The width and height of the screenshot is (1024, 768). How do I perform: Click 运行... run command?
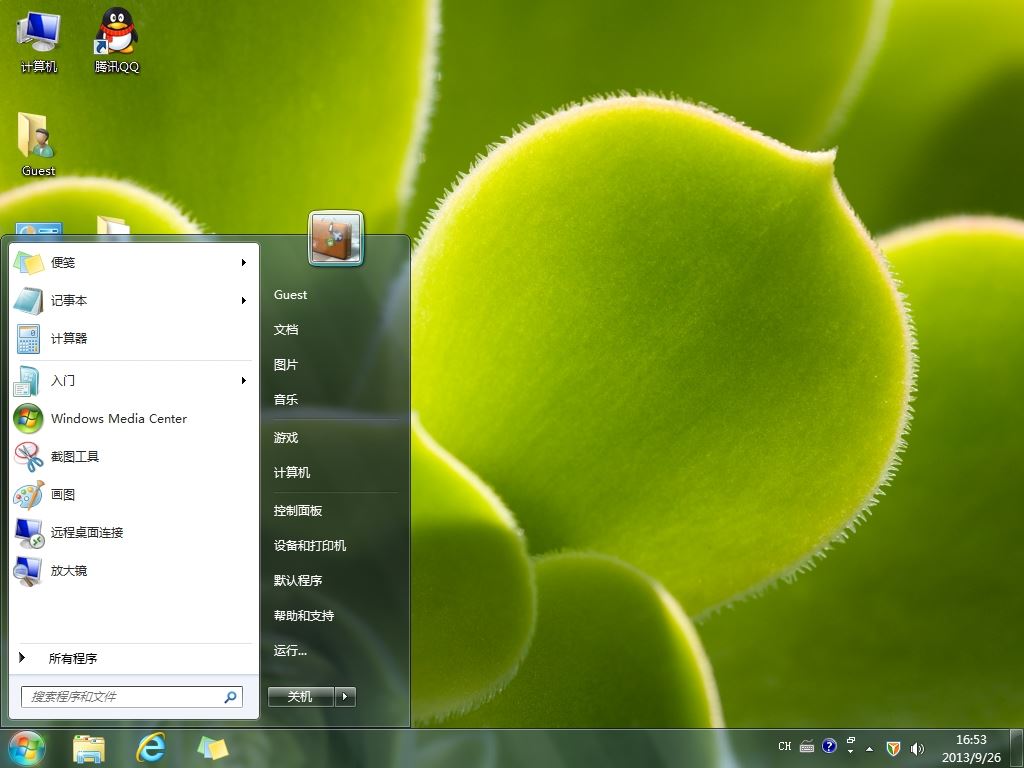coord(291,650)
